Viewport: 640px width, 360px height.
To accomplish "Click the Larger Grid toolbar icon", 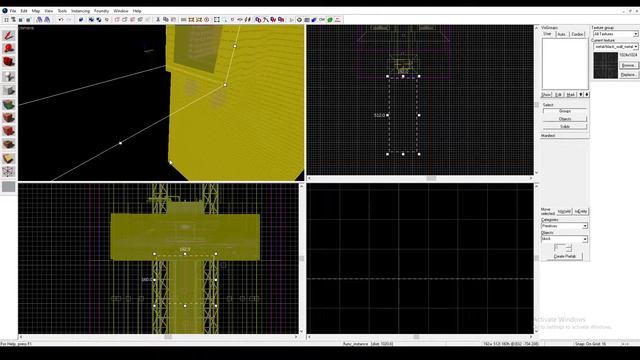I will point(28,20).
